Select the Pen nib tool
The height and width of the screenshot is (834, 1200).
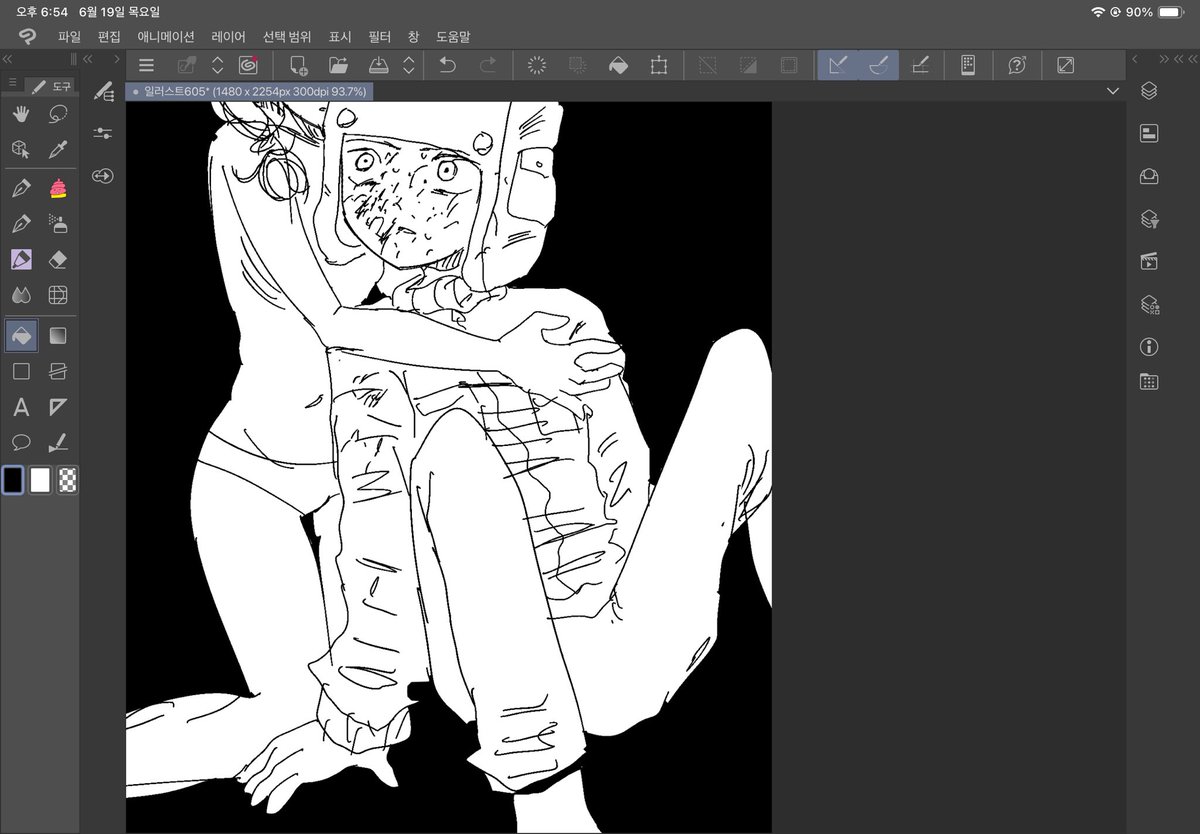pos(21,187)
